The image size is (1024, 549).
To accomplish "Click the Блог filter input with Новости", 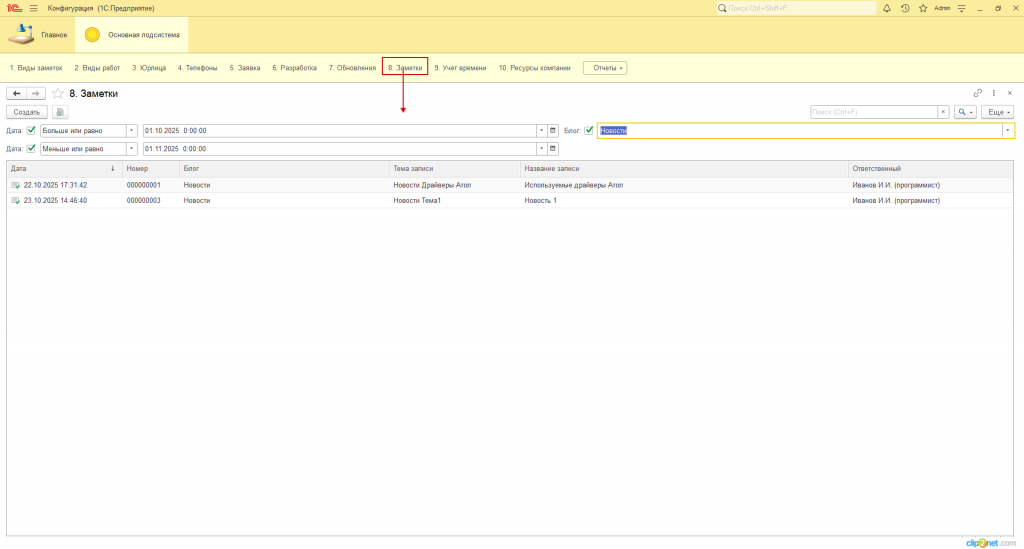I will click(x=800, y=131).
